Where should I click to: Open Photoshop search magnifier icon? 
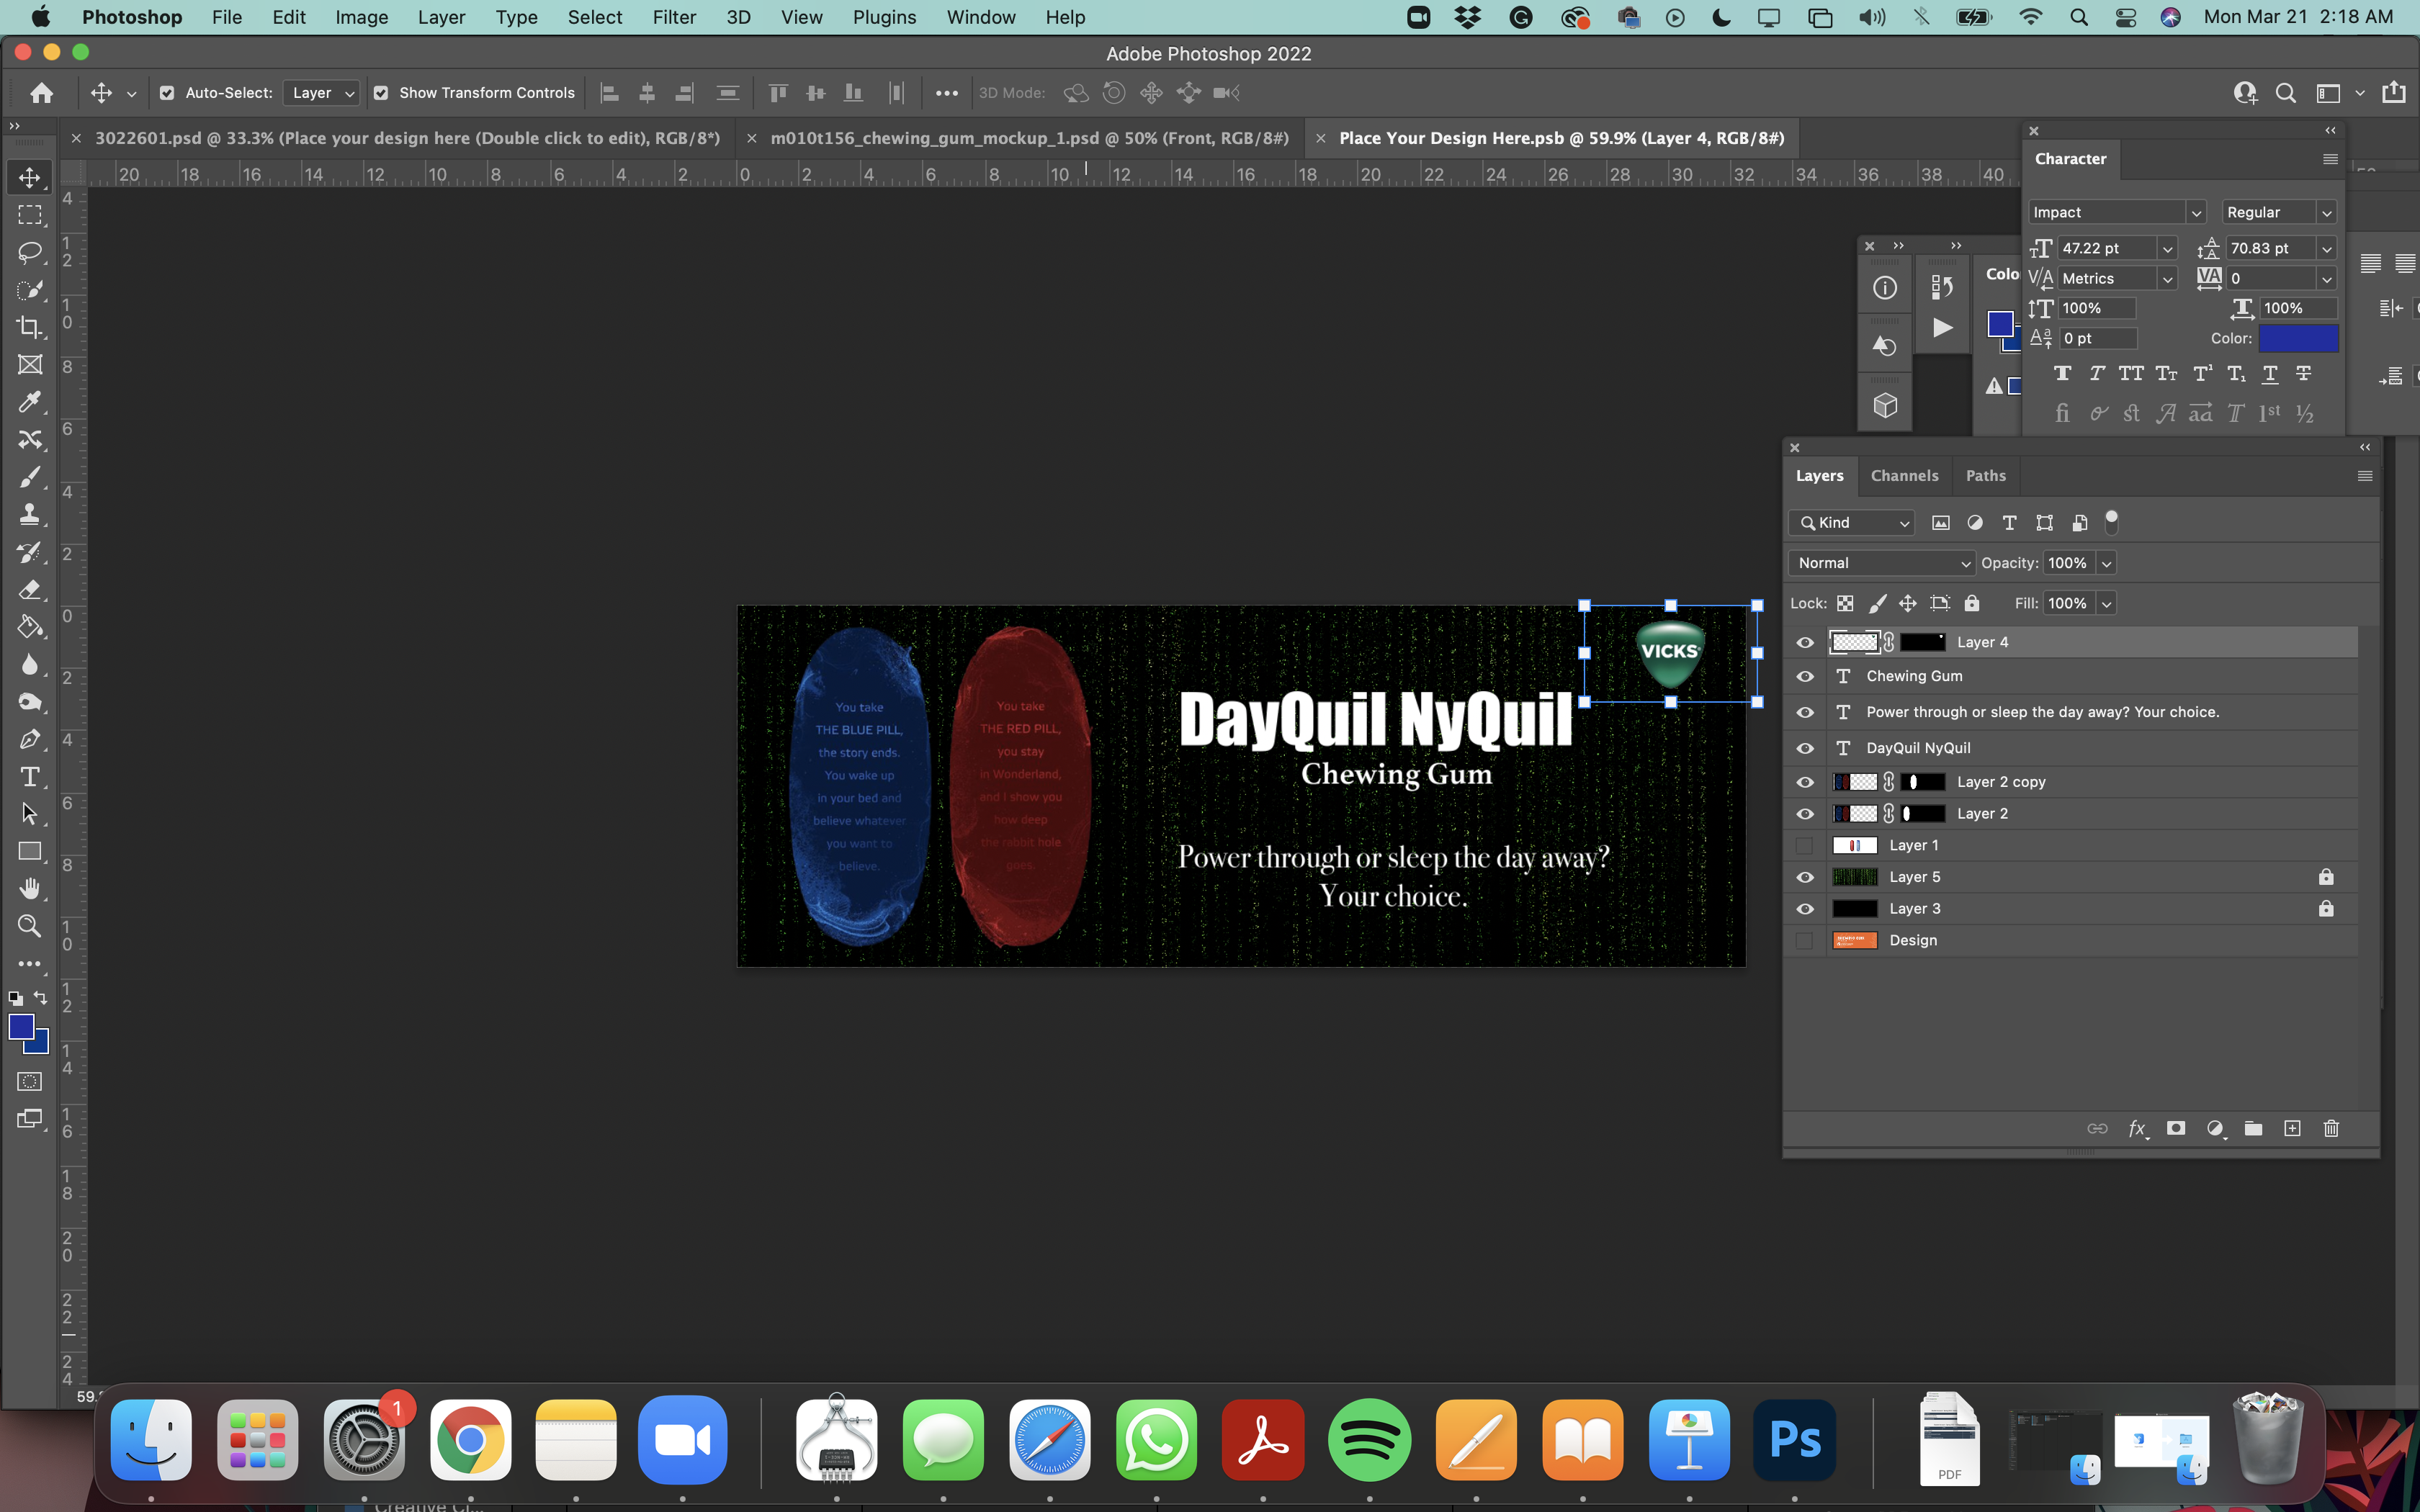tap(2285, 93)
